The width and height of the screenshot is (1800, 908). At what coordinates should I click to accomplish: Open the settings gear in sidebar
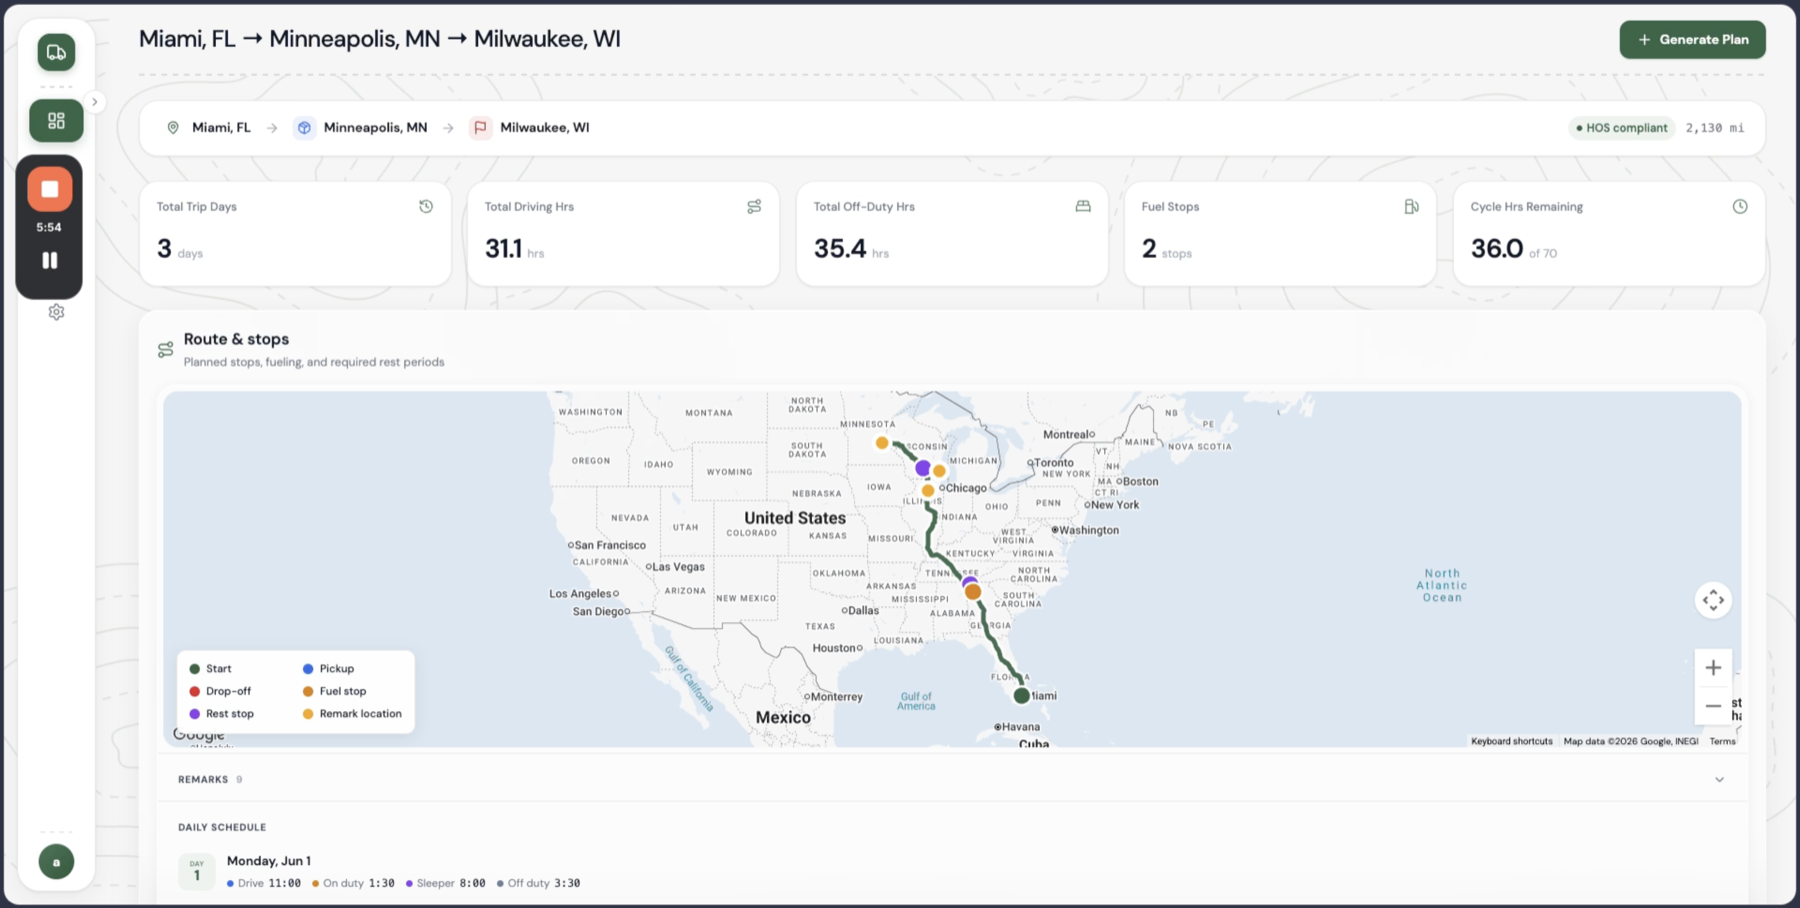point(56,312)
